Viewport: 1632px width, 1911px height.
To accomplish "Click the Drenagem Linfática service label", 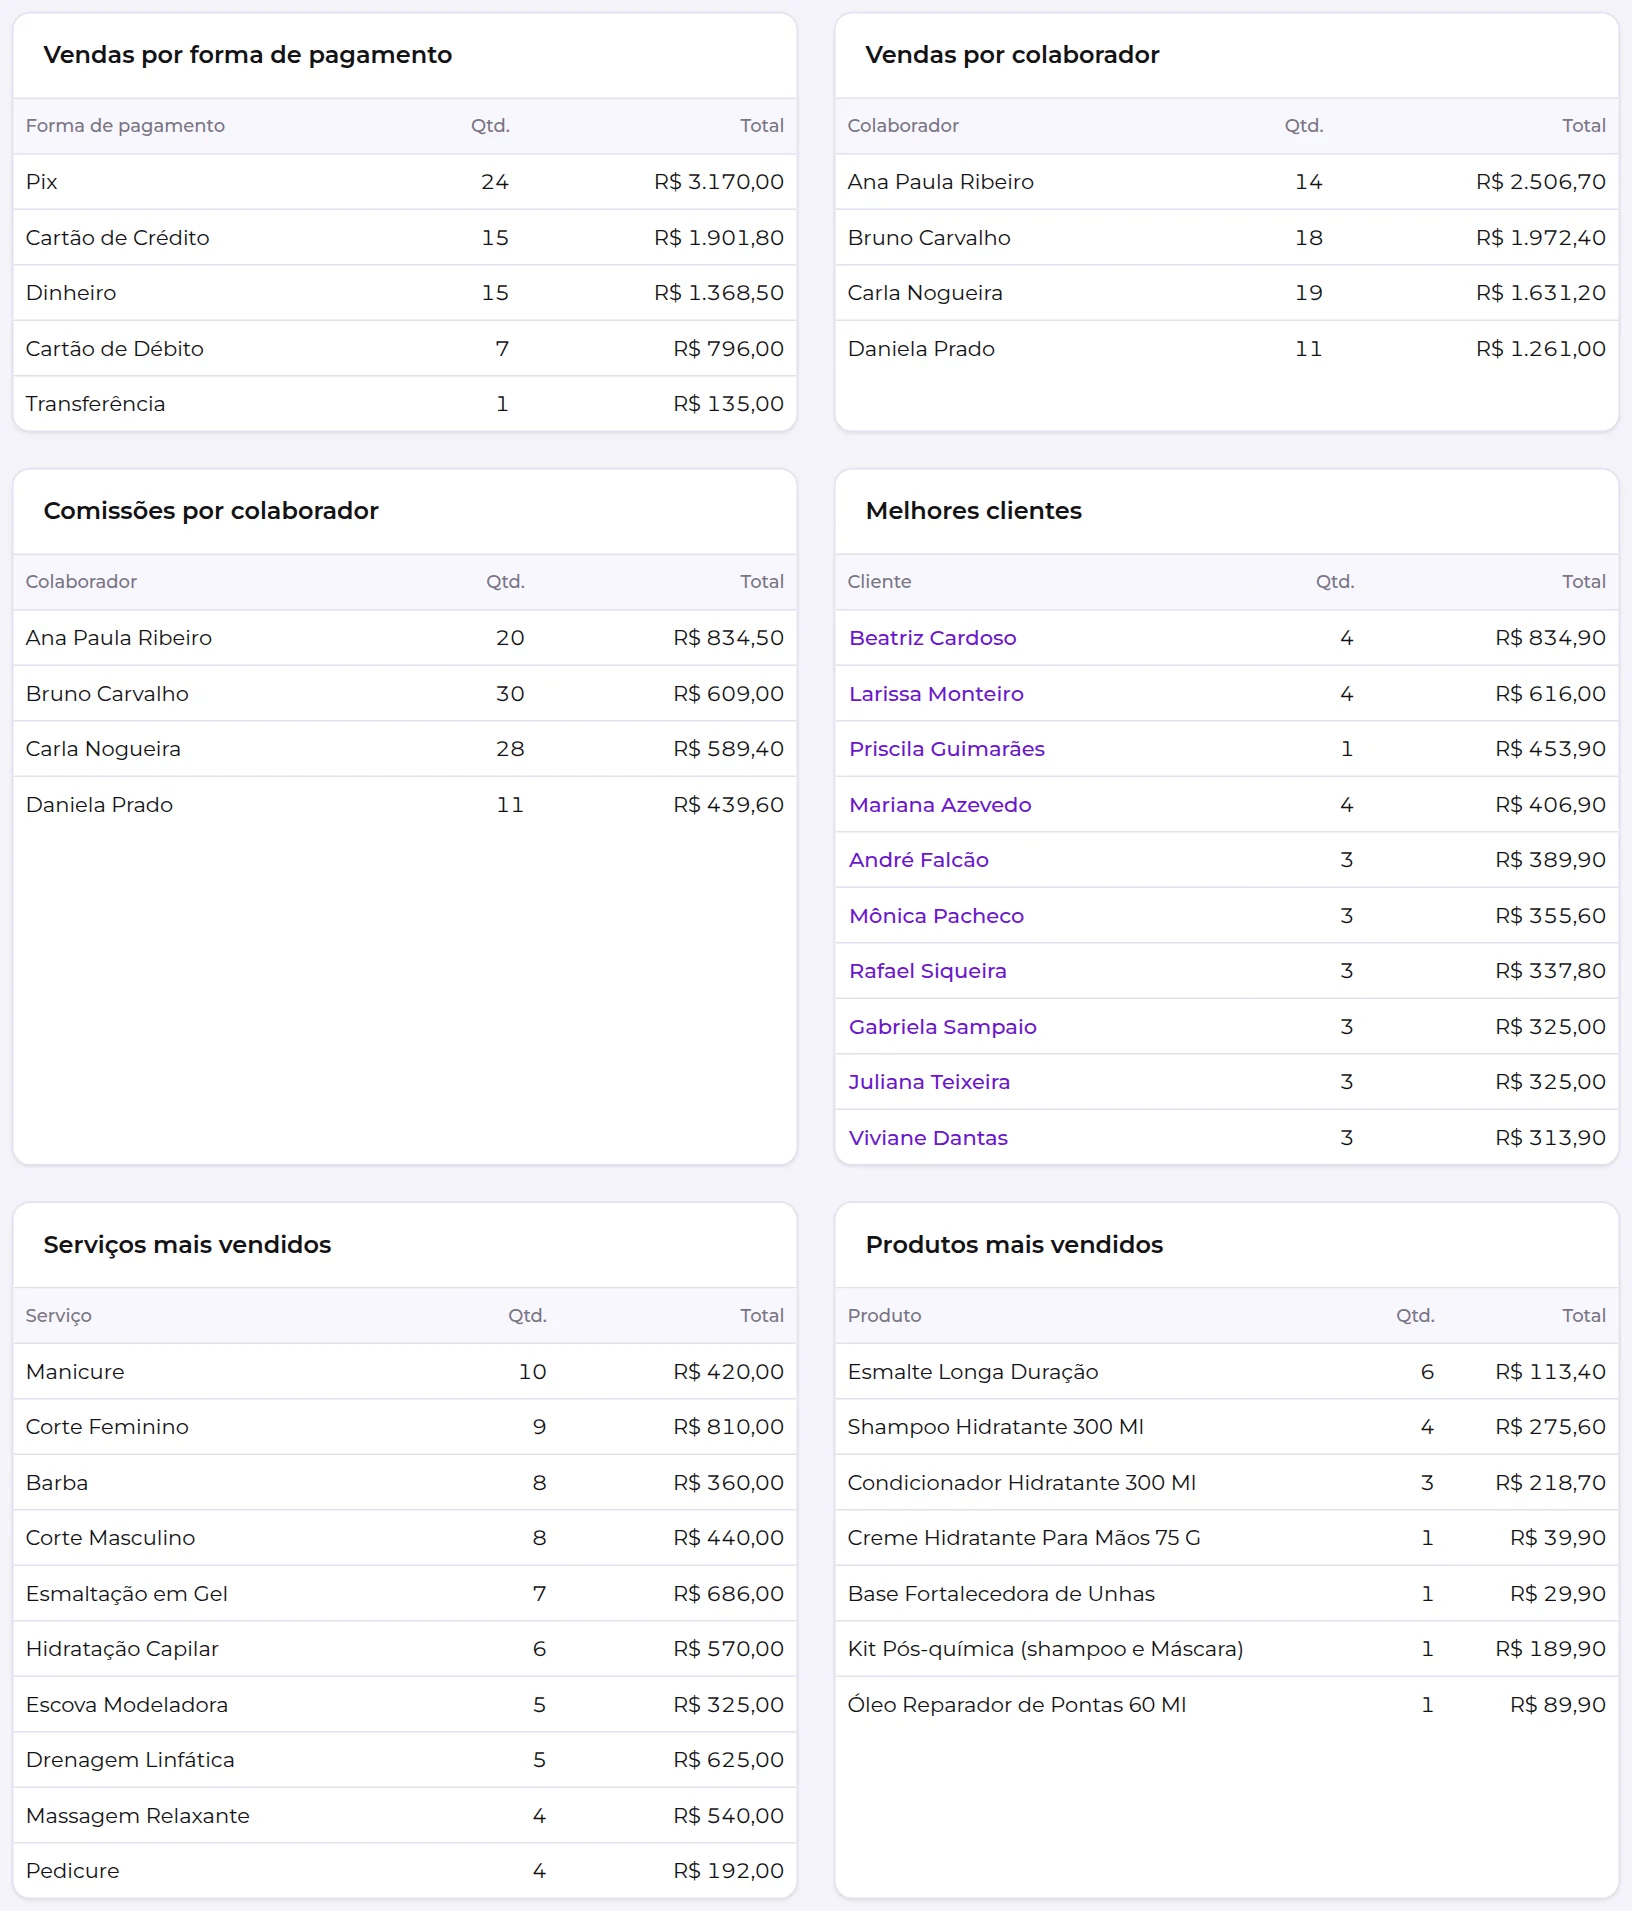I will (x=130, y=1760).
